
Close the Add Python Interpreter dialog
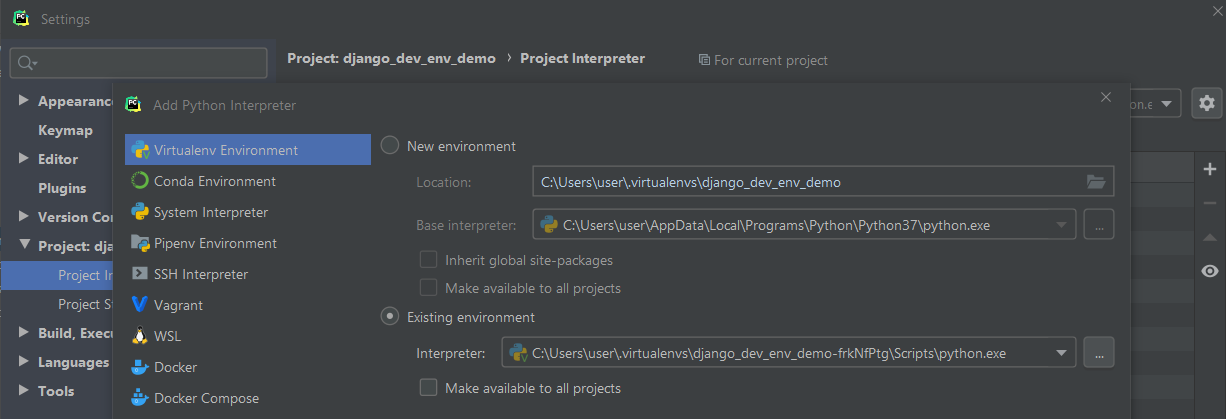click(x=1105, y=97)
